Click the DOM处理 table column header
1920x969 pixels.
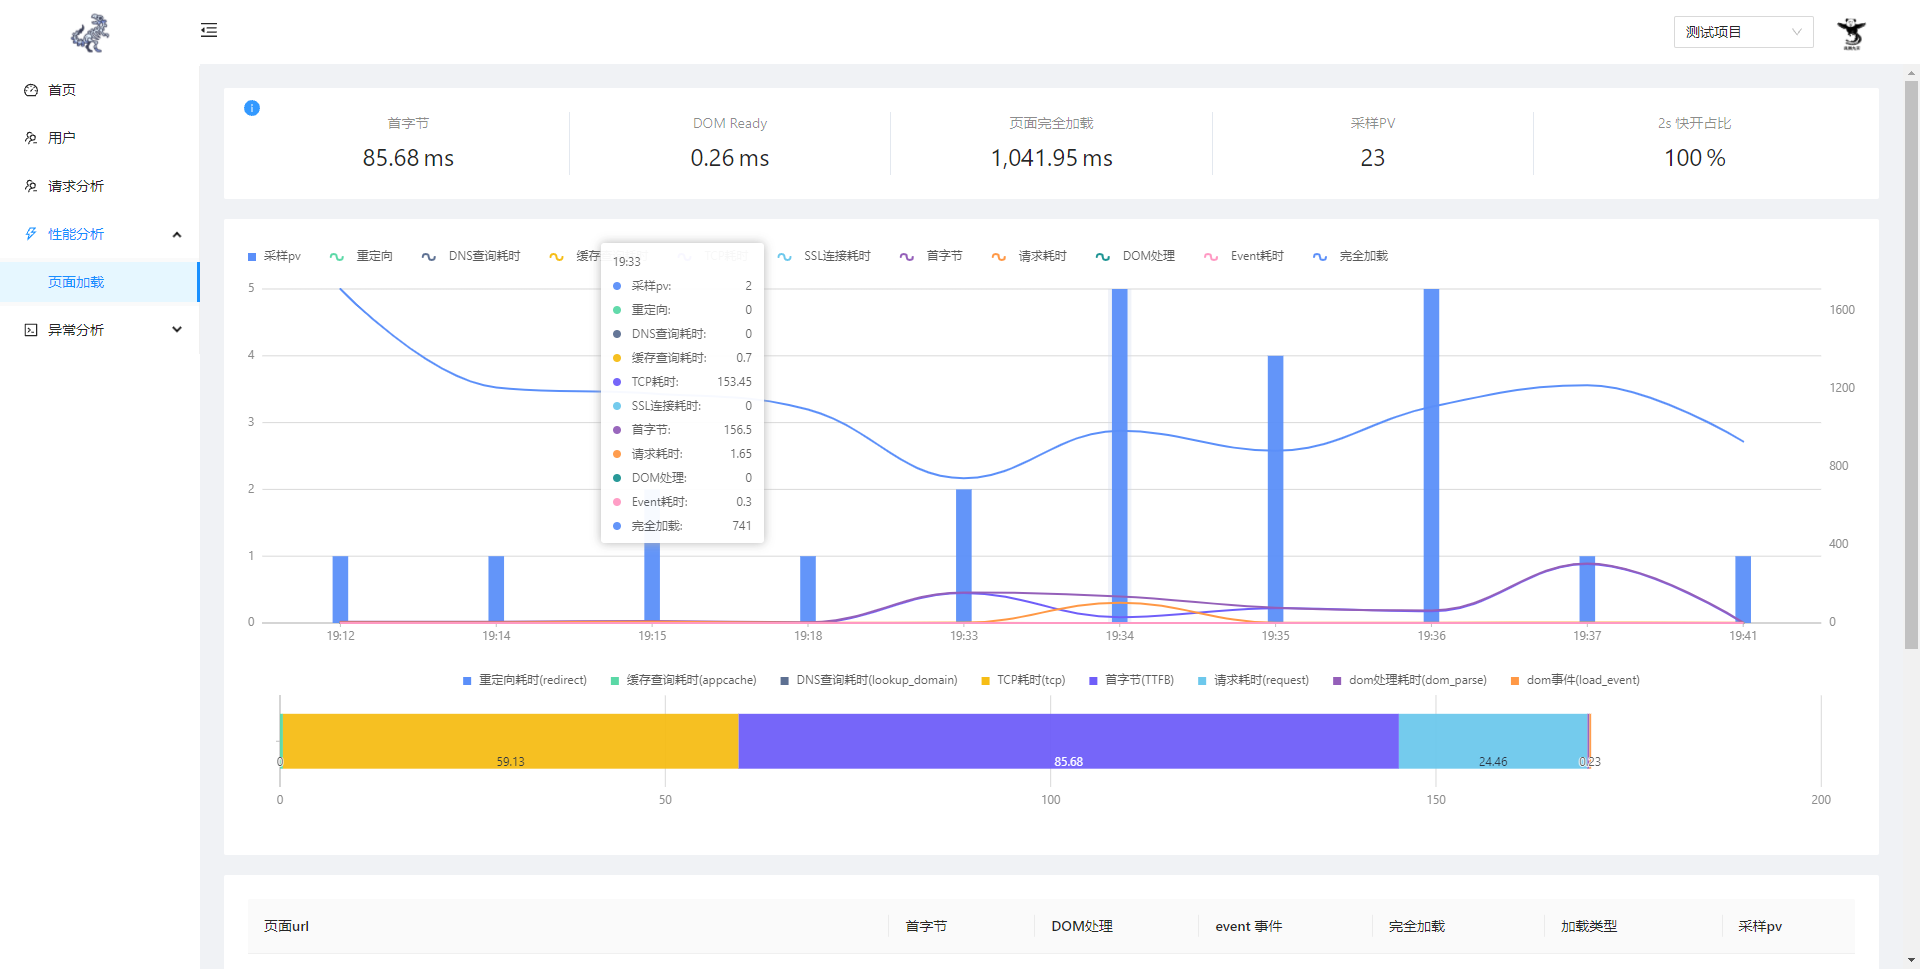[1082, 926]
